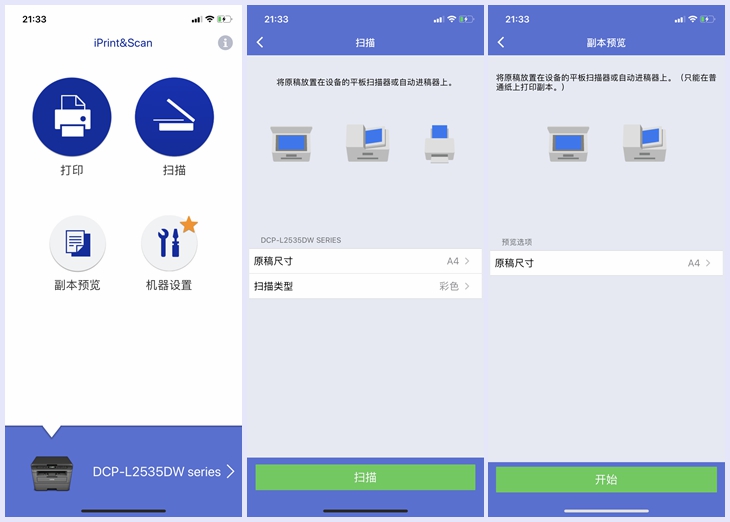Viewport: 730px width, 522px height.
Task: Tap the Print (打印) printer icon
Action: (72, 117)
